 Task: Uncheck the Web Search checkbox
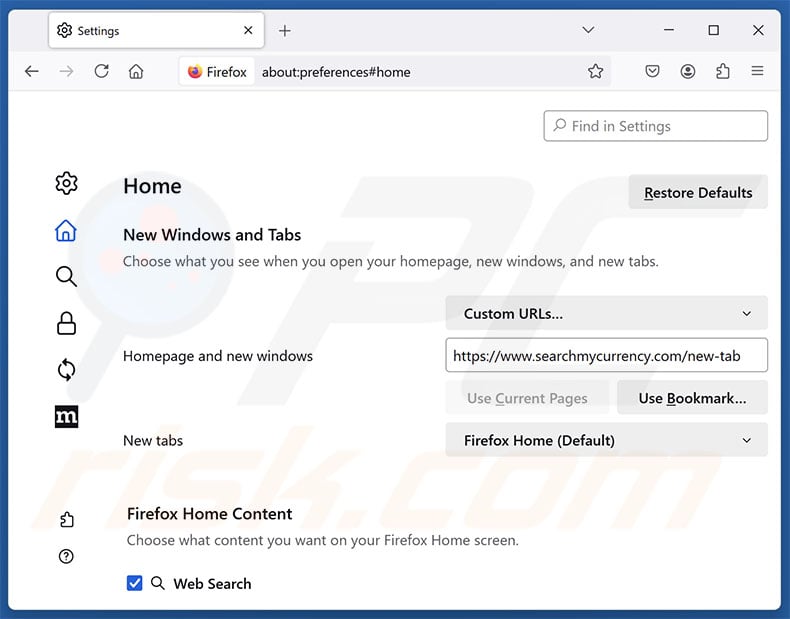click(x=135, y=583)
